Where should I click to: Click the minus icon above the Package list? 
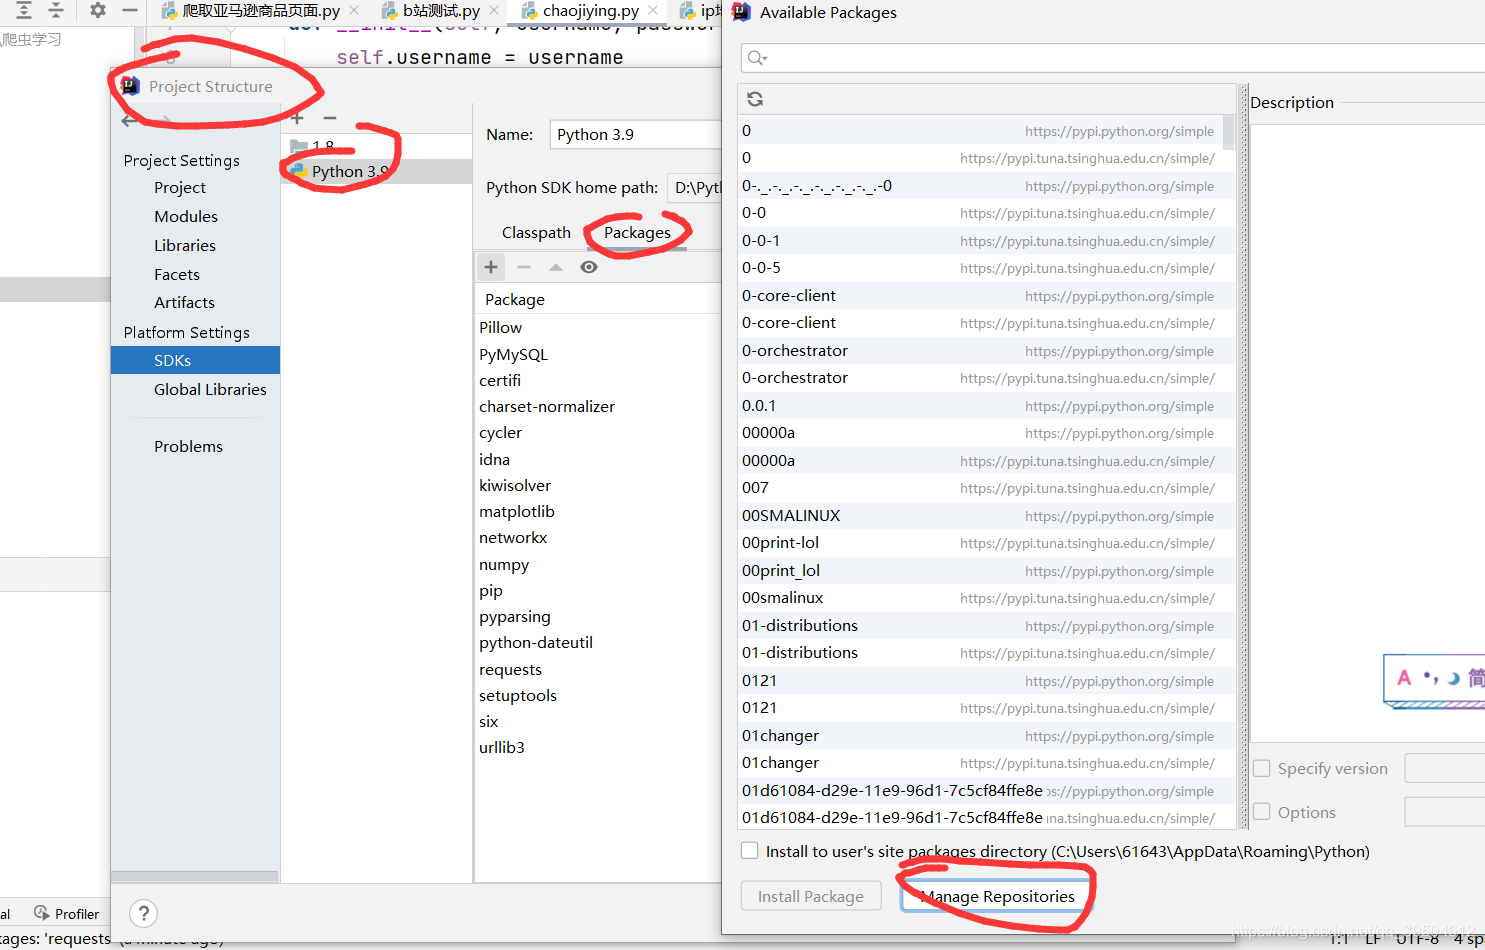click(x=524, y=267)
